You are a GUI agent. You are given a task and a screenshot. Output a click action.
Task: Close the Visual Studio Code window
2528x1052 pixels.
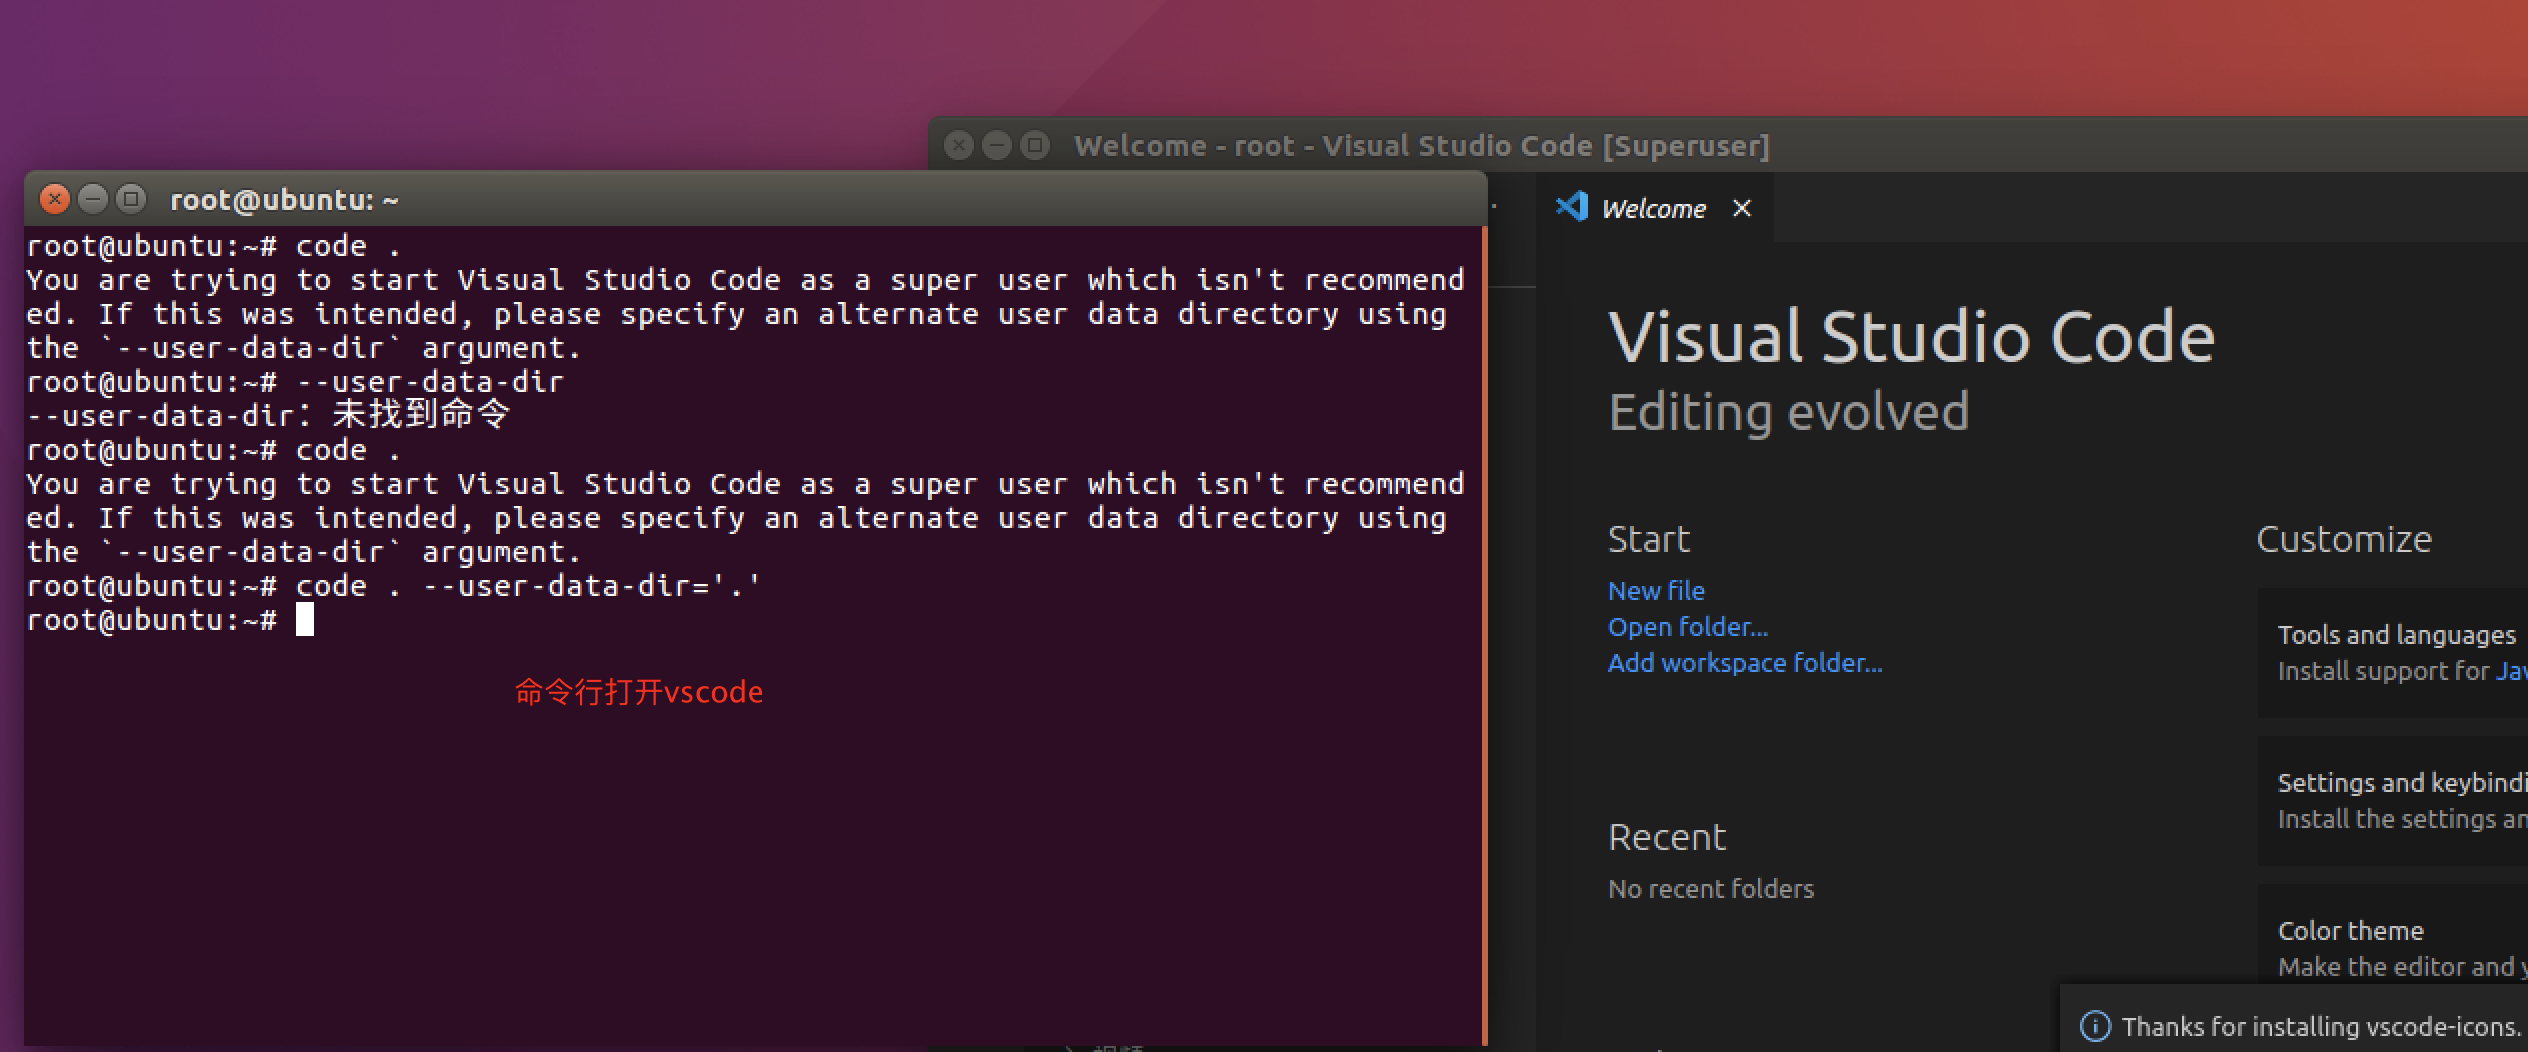959,146
